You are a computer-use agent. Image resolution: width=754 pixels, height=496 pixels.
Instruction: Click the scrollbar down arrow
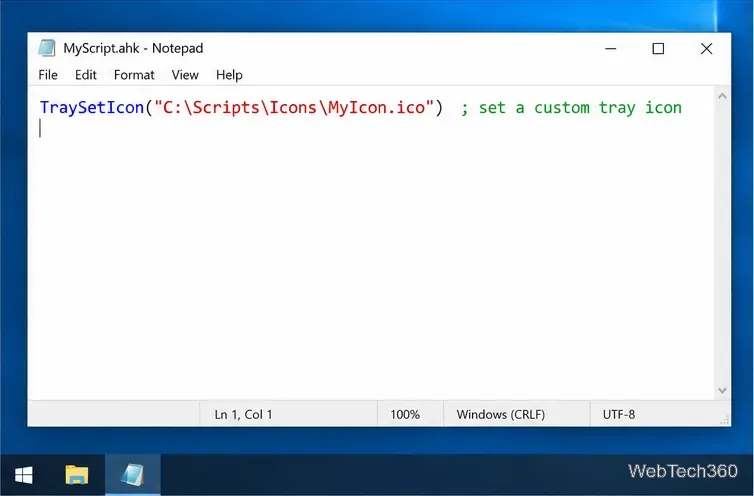coord(722,391)
